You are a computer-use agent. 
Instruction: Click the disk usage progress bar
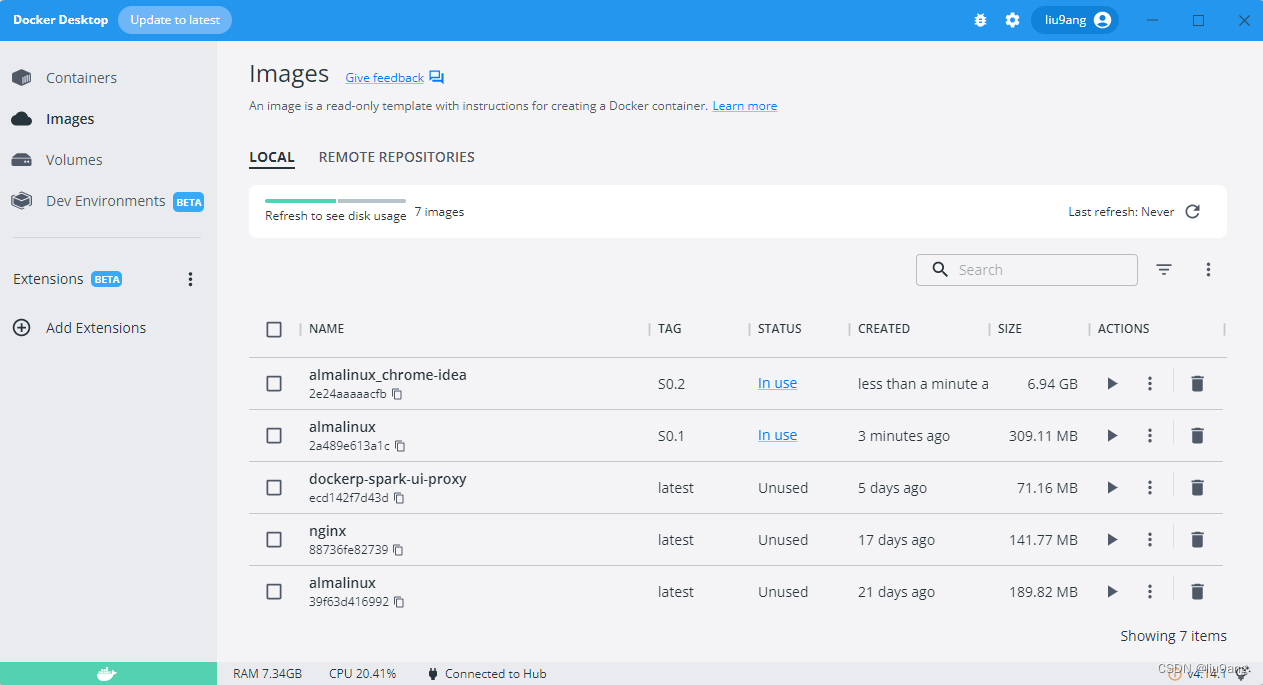(335, 201)
